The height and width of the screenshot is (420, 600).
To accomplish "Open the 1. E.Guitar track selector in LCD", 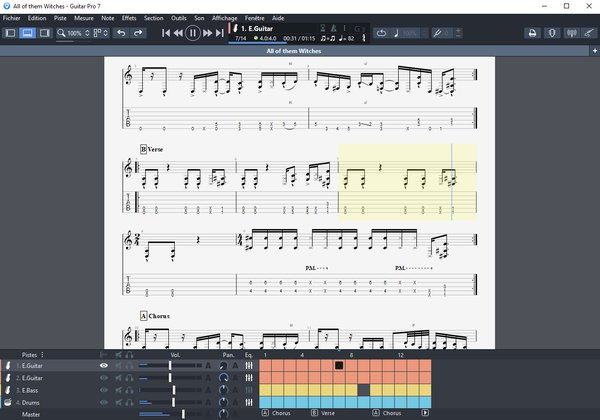I will tap(257, 28).
